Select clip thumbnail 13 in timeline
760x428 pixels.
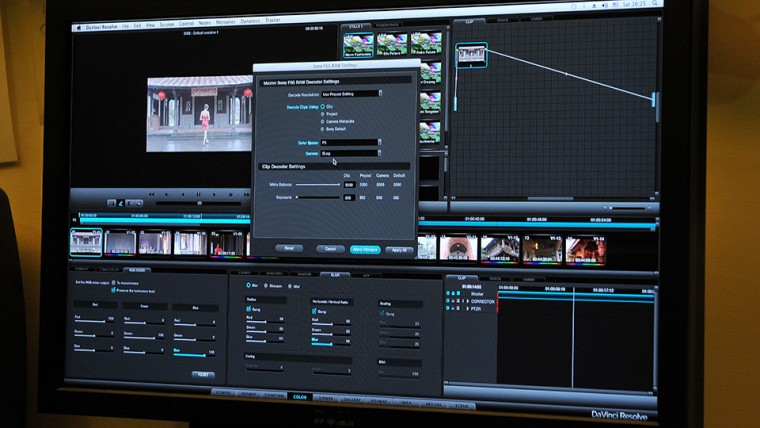click(542, 249)
